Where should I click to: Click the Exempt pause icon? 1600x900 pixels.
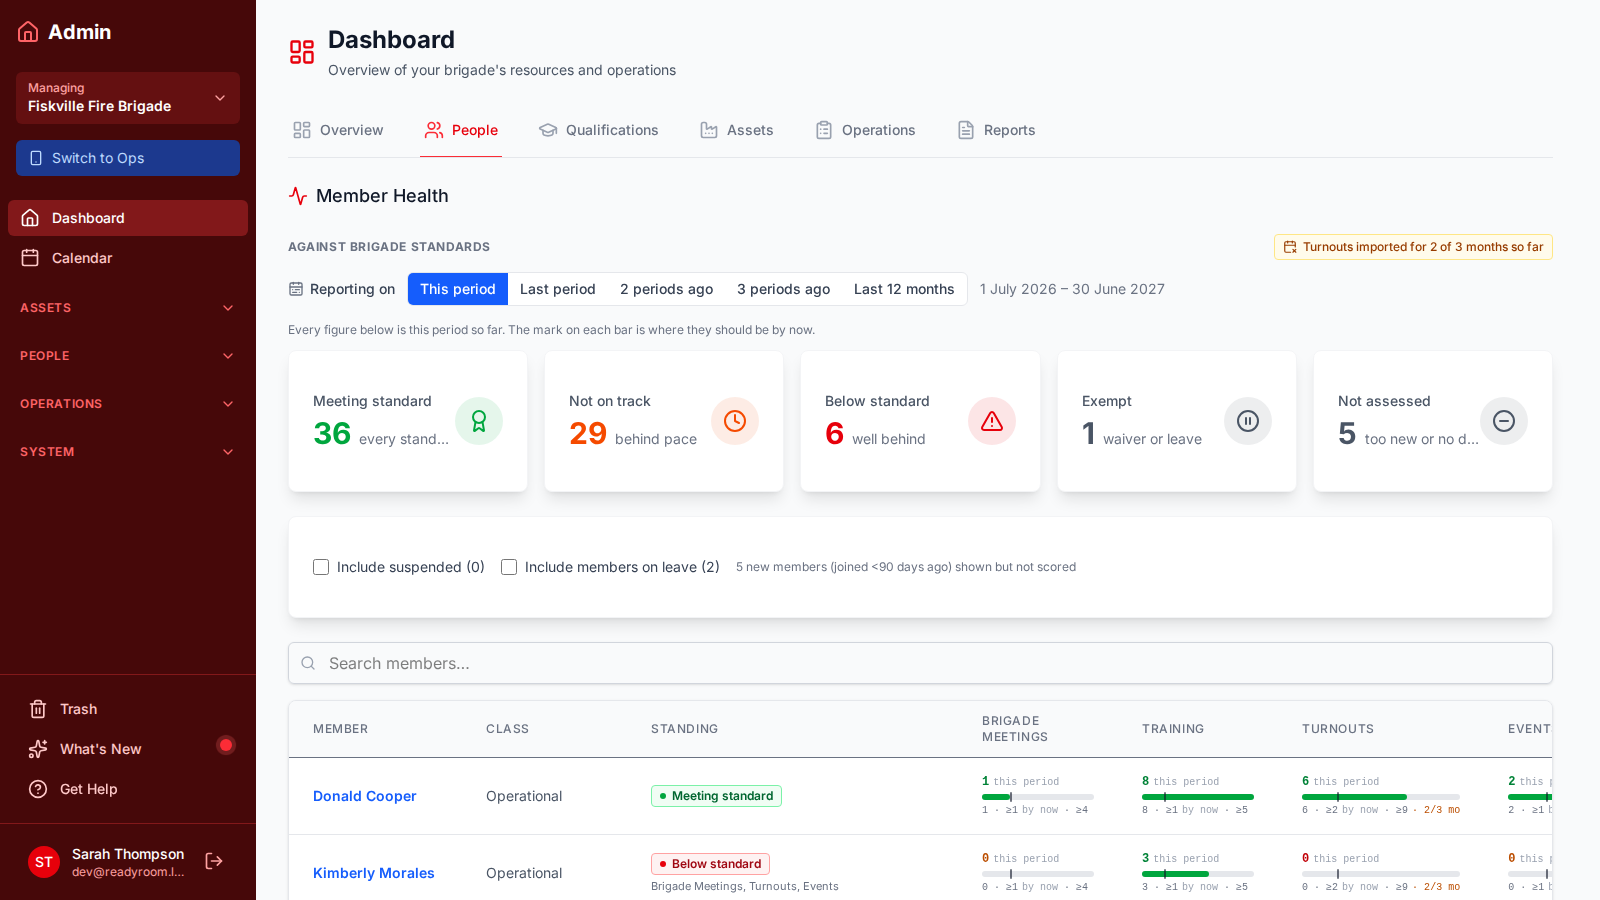tap(1248, 421)
